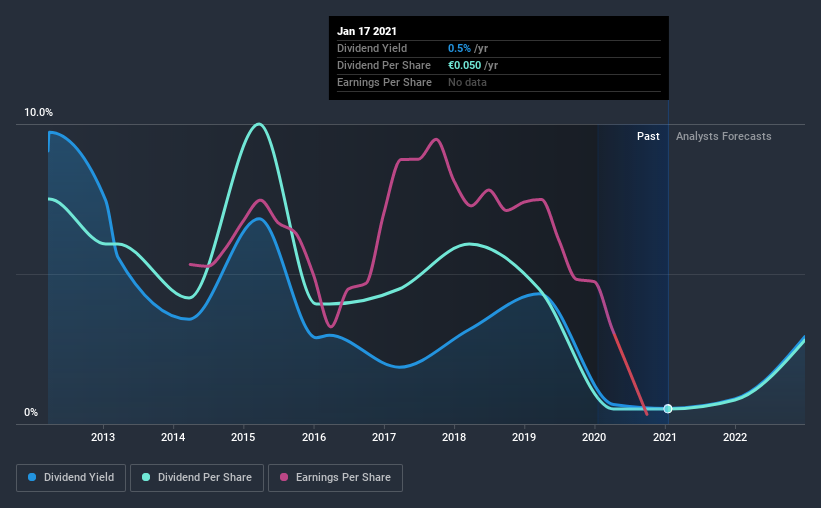Click the 2015 x-axis label
This screenshot has height=508, width=821.
click(x=243, y=437)
